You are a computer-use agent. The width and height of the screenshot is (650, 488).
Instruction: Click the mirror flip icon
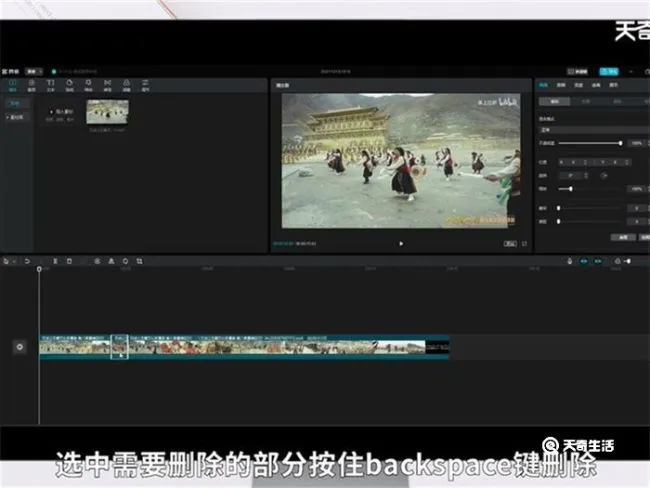111,261
